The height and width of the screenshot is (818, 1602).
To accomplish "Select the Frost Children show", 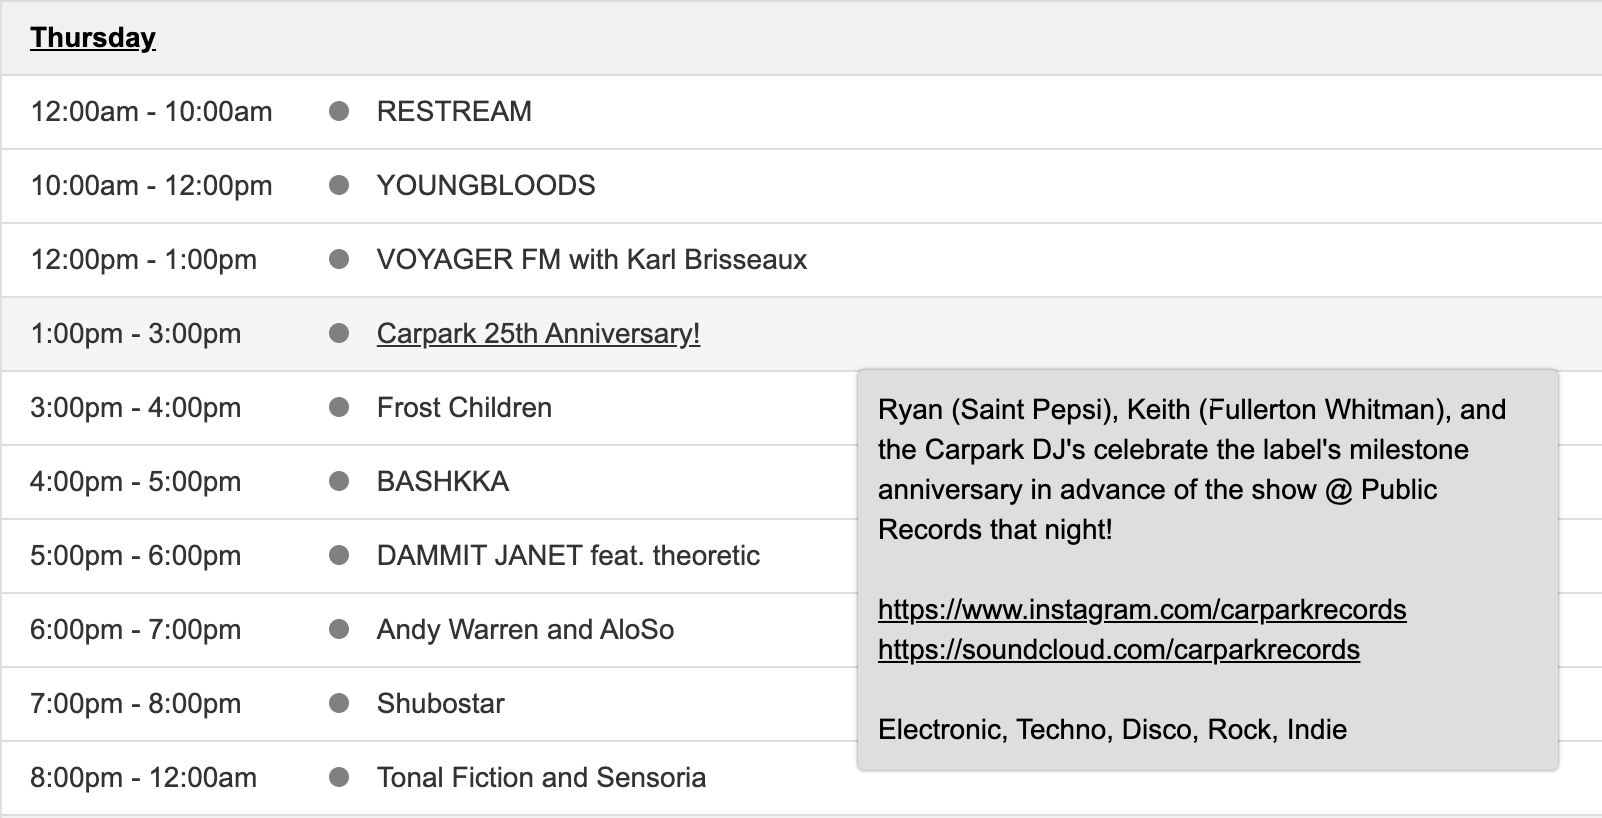I will pyautogui.click(x=464, y=407).
